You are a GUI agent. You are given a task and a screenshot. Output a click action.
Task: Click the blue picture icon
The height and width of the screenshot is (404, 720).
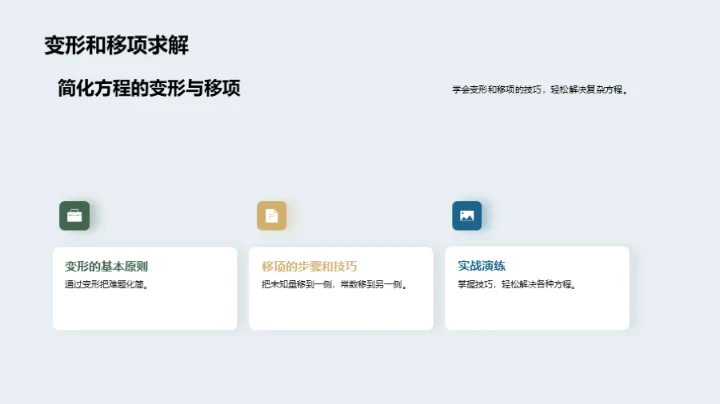click(x=467, y=216)
